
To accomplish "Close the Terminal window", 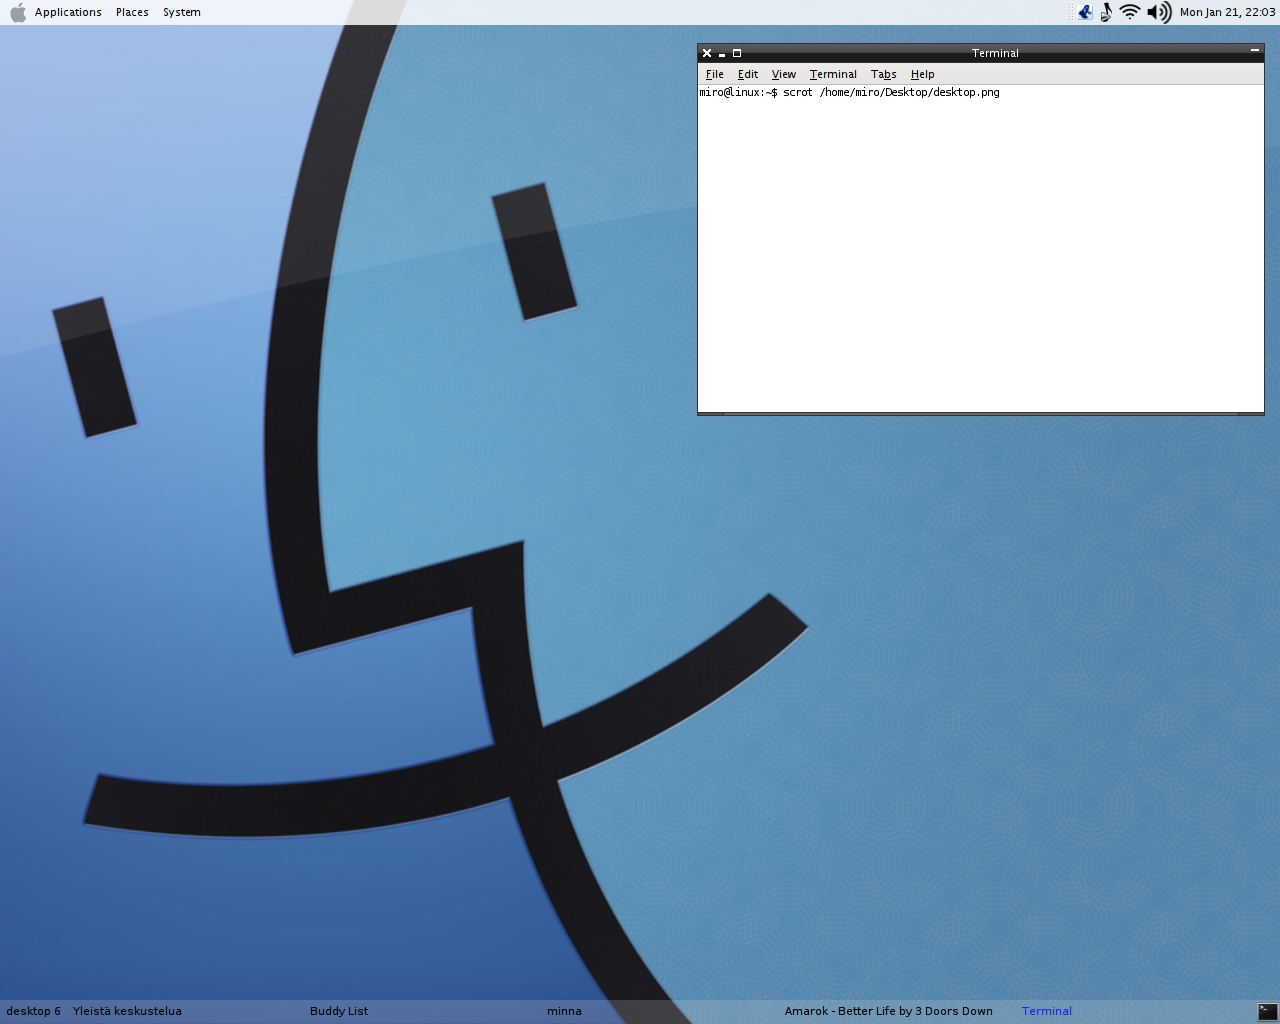I will (707, 53).
